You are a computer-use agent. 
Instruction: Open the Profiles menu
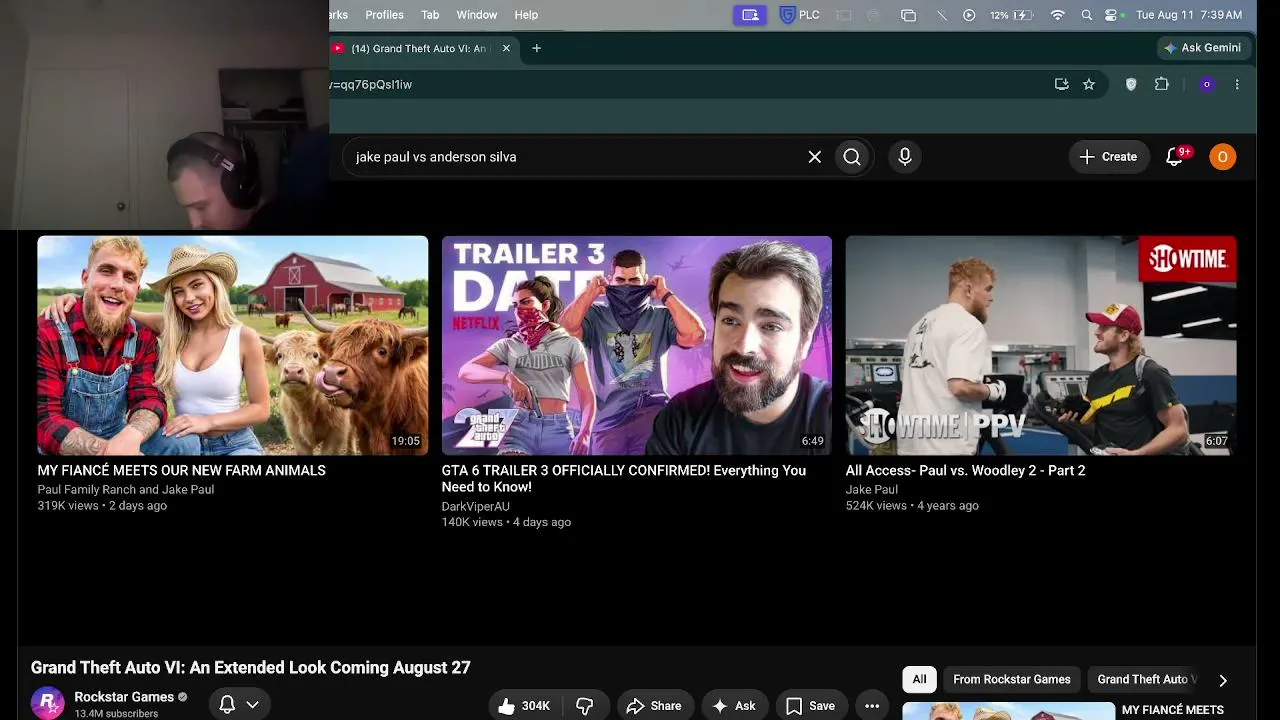point(384,15)
